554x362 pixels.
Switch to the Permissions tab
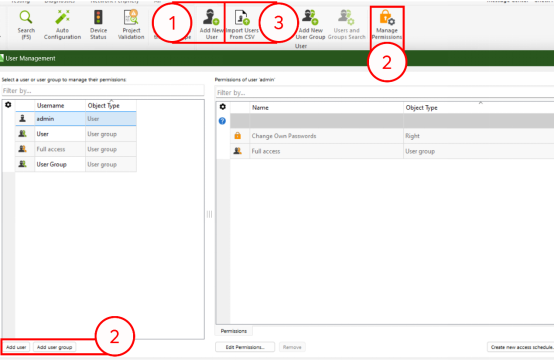tap(234, 331)
